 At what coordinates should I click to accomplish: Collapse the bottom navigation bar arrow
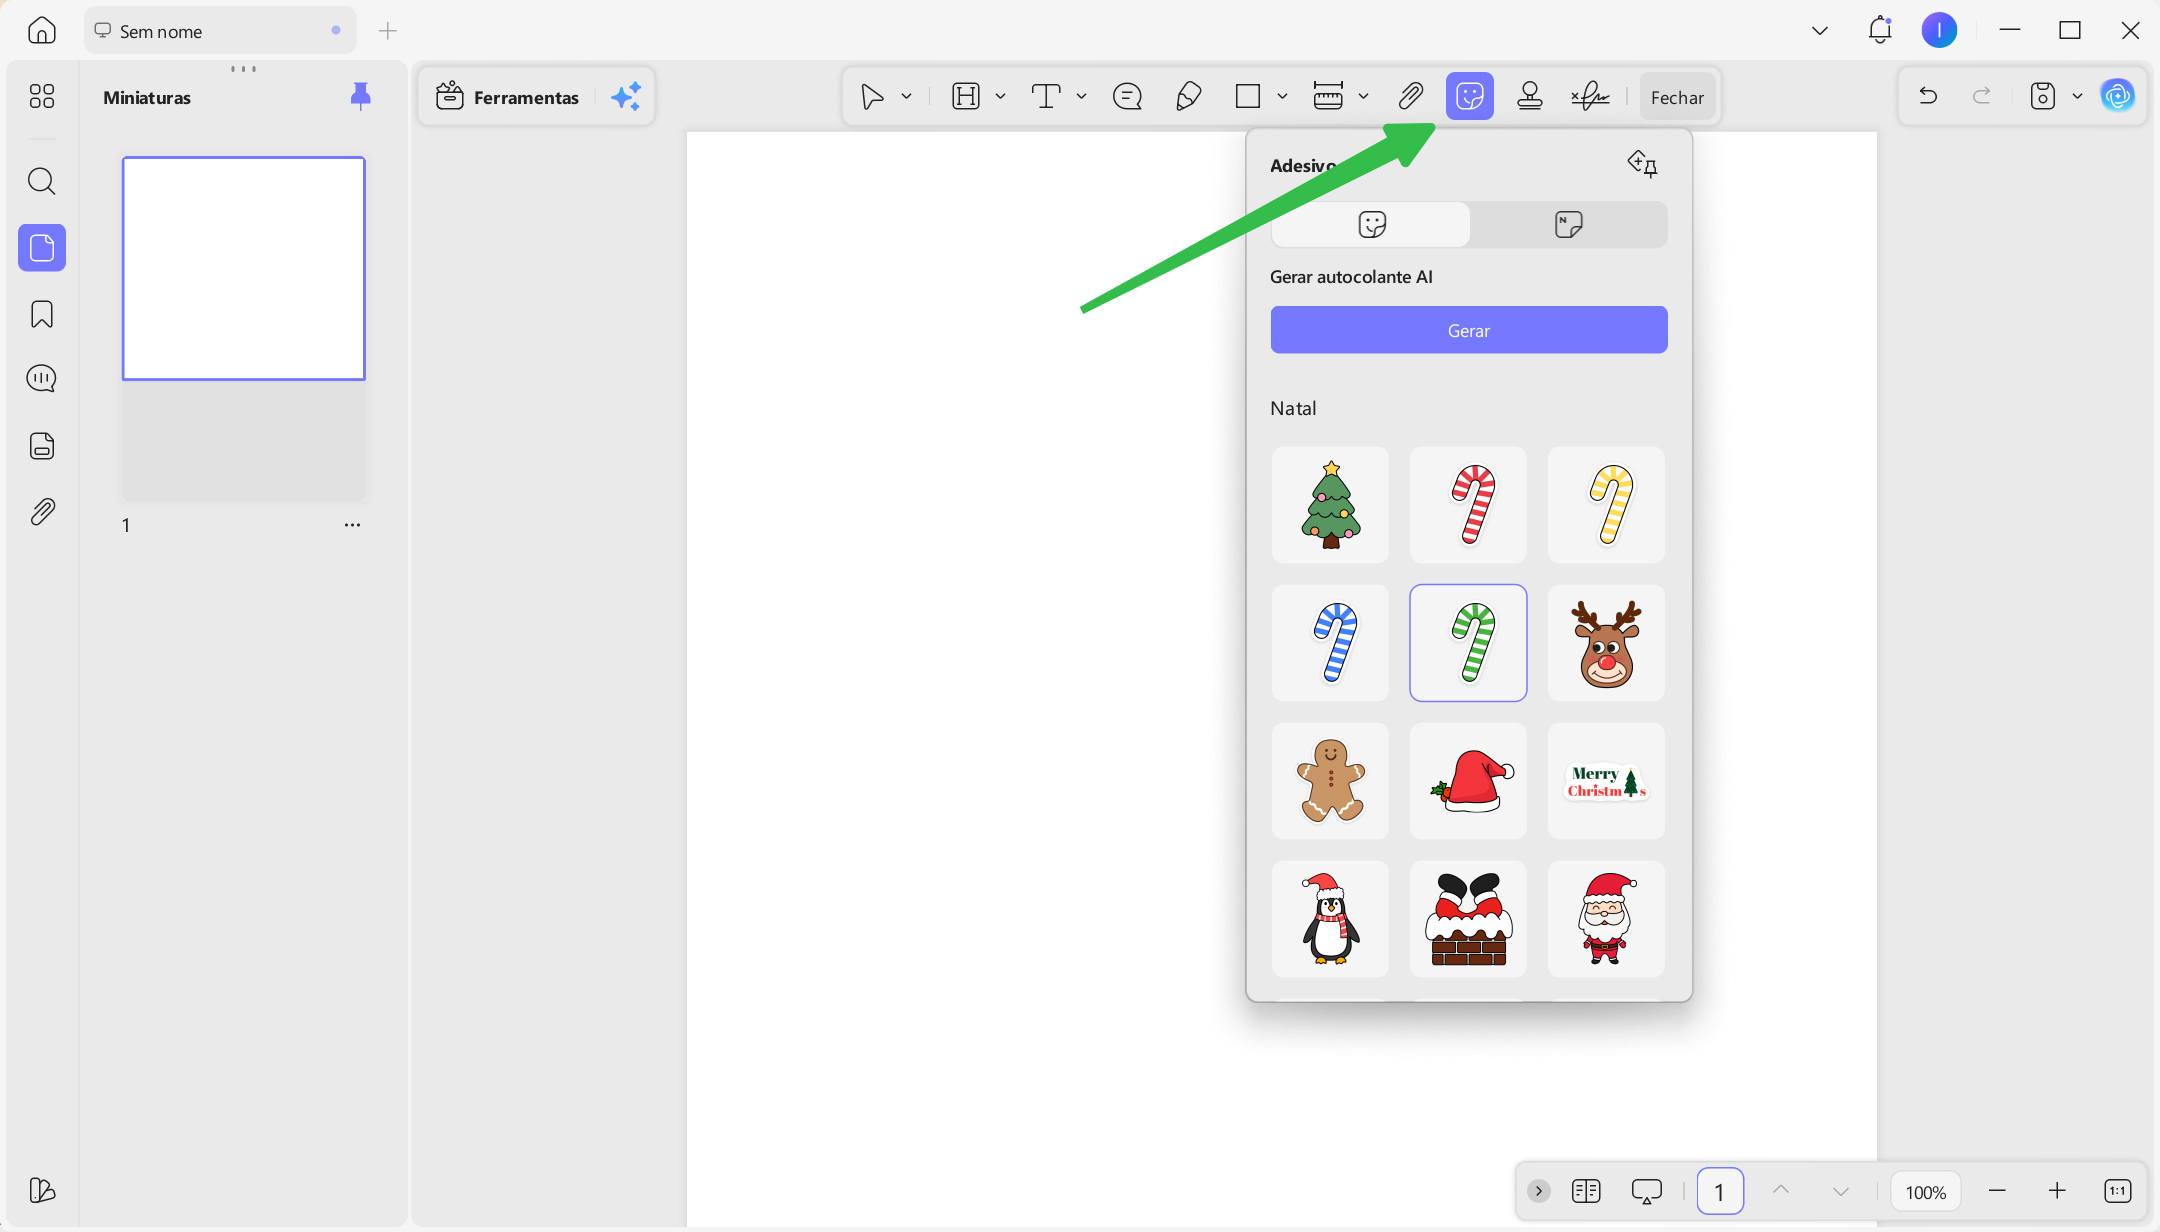coord(1539,1191)
